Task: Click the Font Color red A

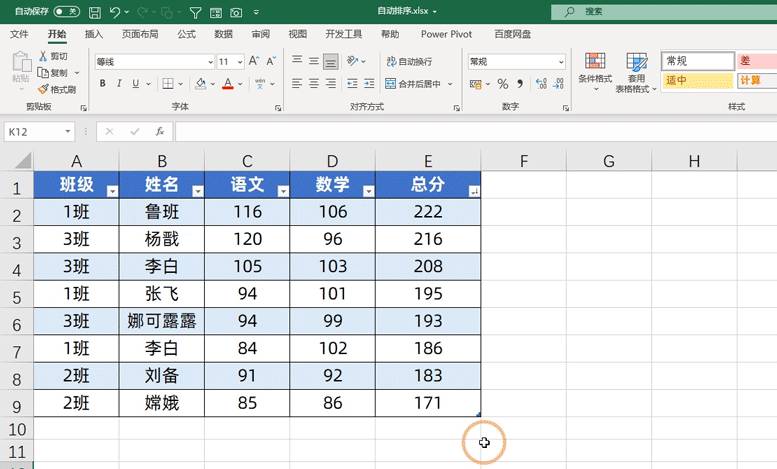Action: [x=228, y=83]
